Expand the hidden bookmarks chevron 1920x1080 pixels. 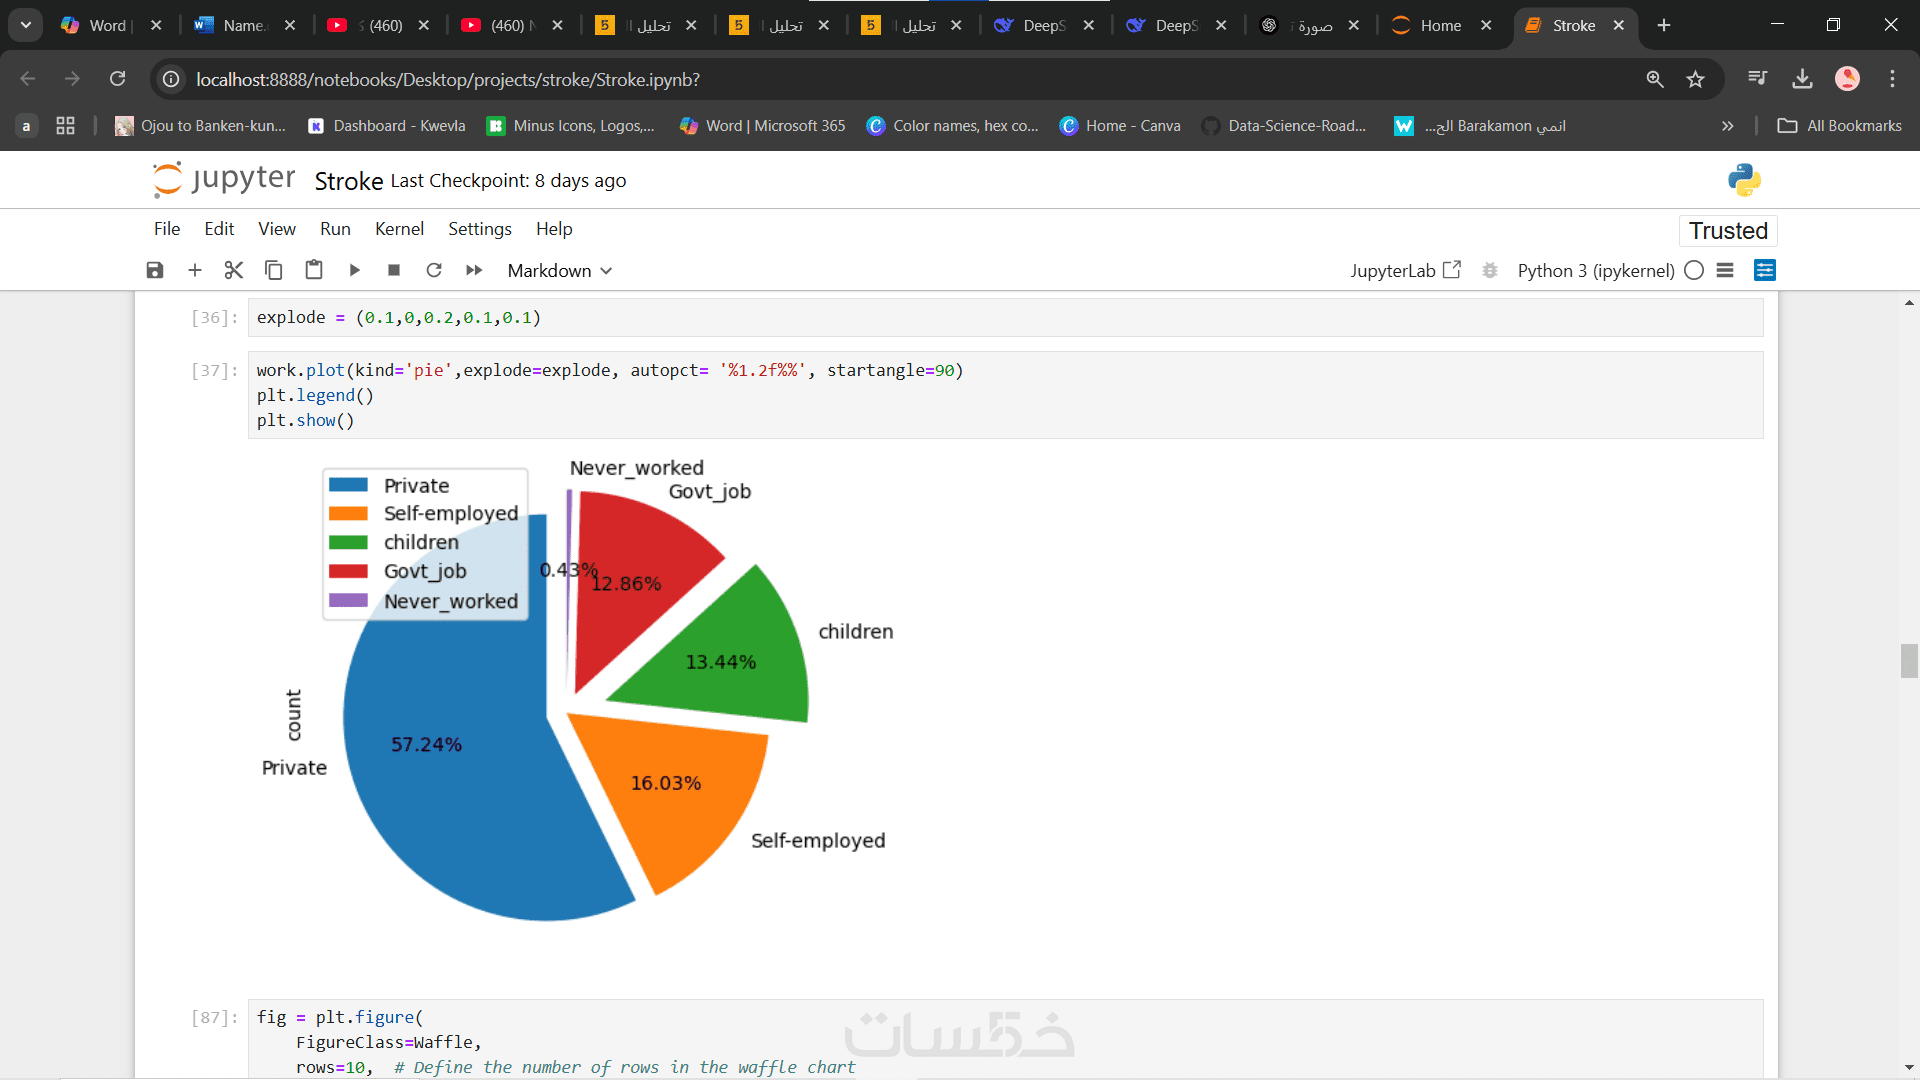coord(1727,126)
